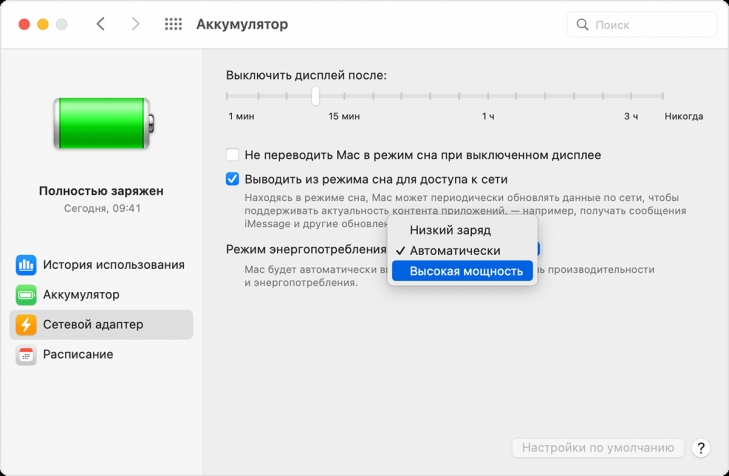
Task: Choose the Автоматически option
Action: [455, 251]
